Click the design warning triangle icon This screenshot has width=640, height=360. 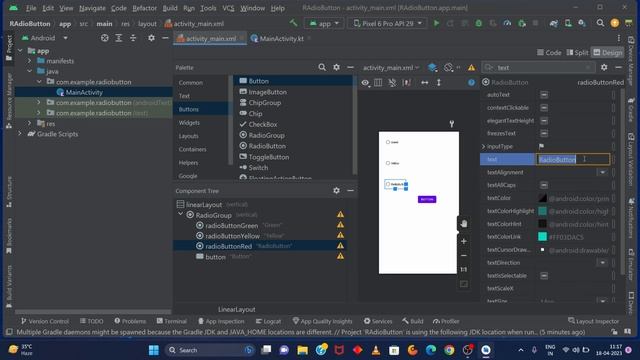click(471, 67)
